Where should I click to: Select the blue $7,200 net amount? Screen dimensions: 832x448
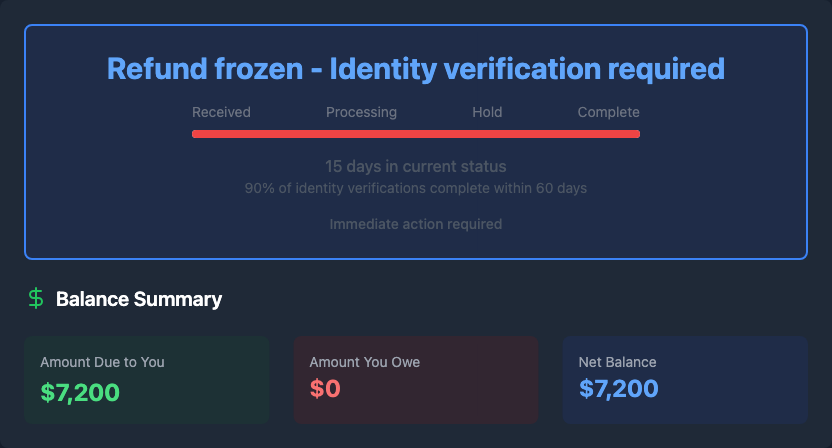click(x=618, y=389)
